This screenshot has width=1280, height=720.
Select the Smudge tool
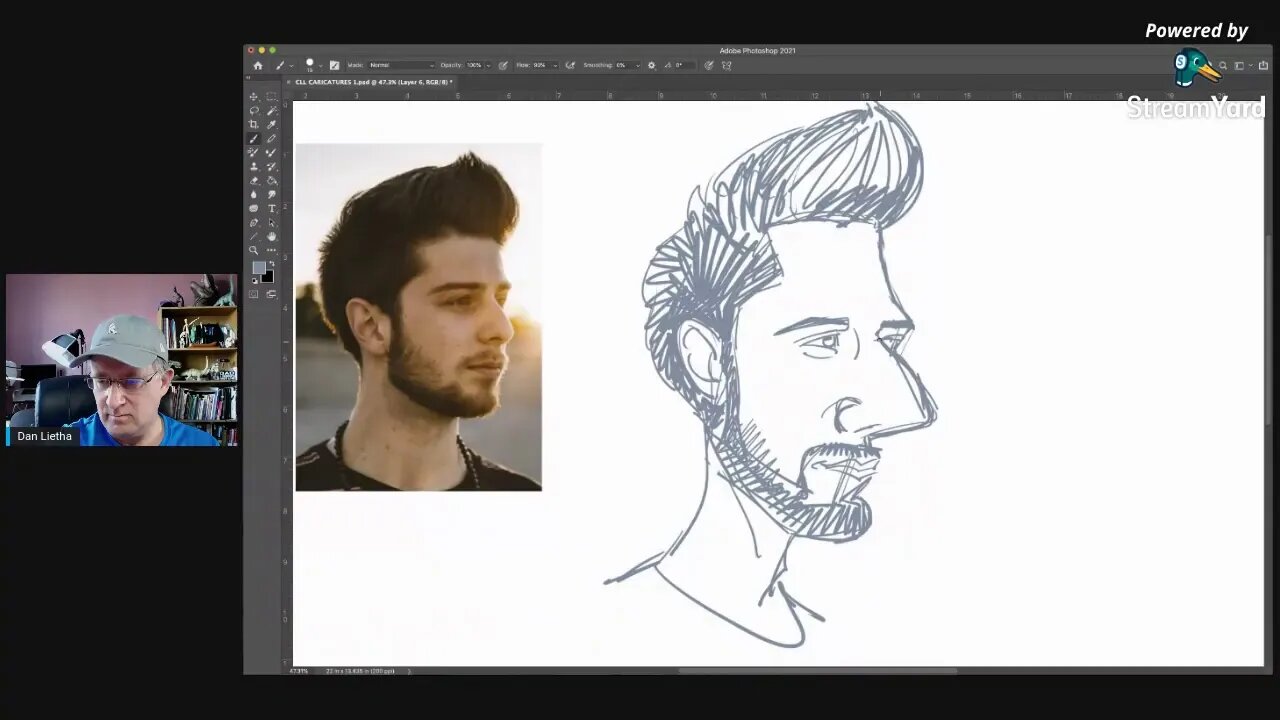click(x=272, y=193)
